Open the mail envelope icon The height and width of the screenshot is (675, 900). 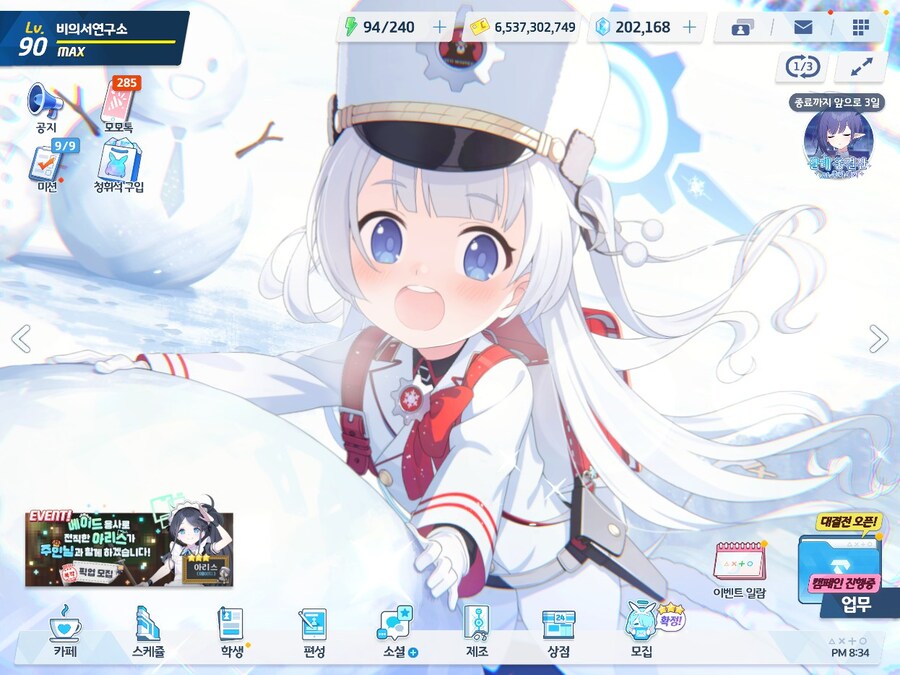click(x=802, y=27)
